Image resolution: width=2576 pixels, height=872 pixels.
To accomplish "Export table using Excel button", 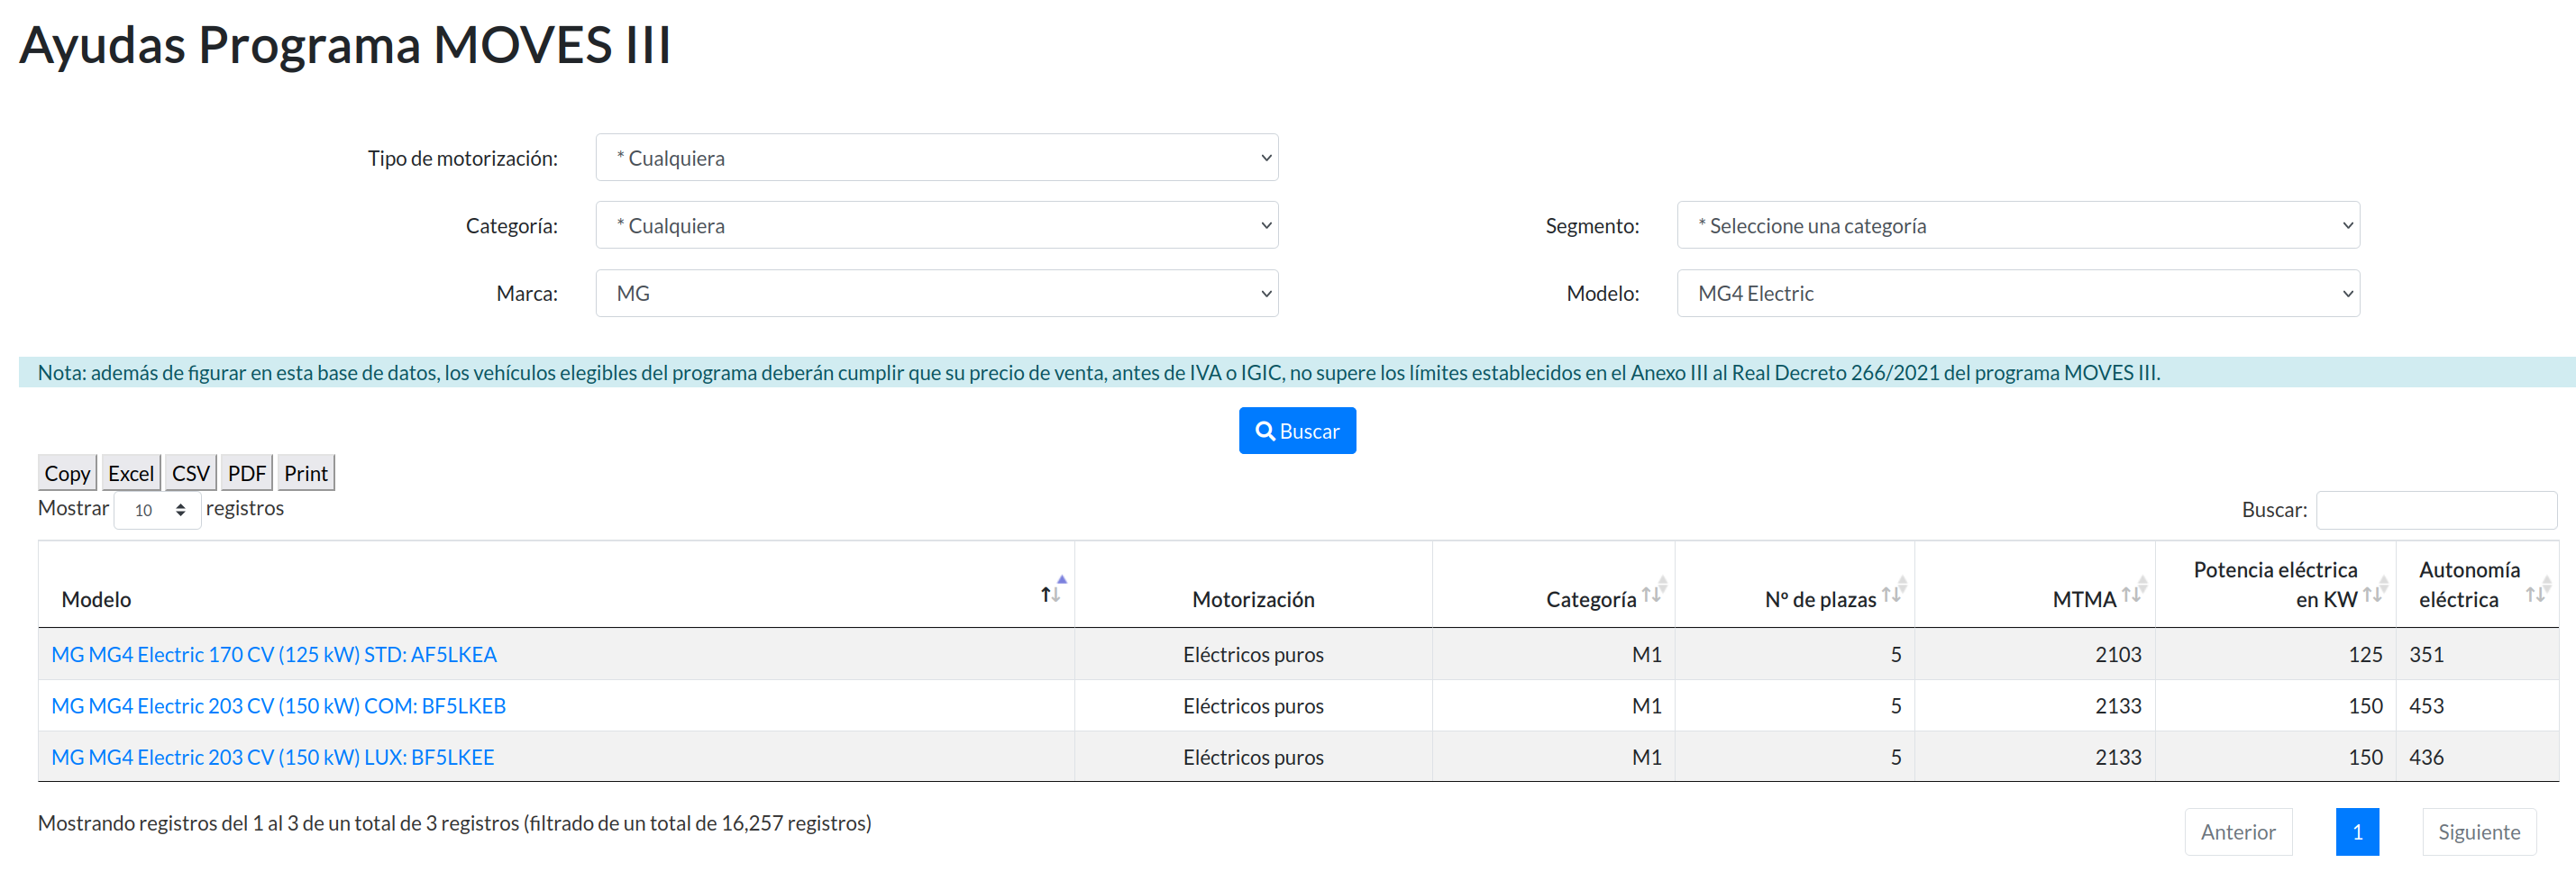I will click(x=131, y=473).
